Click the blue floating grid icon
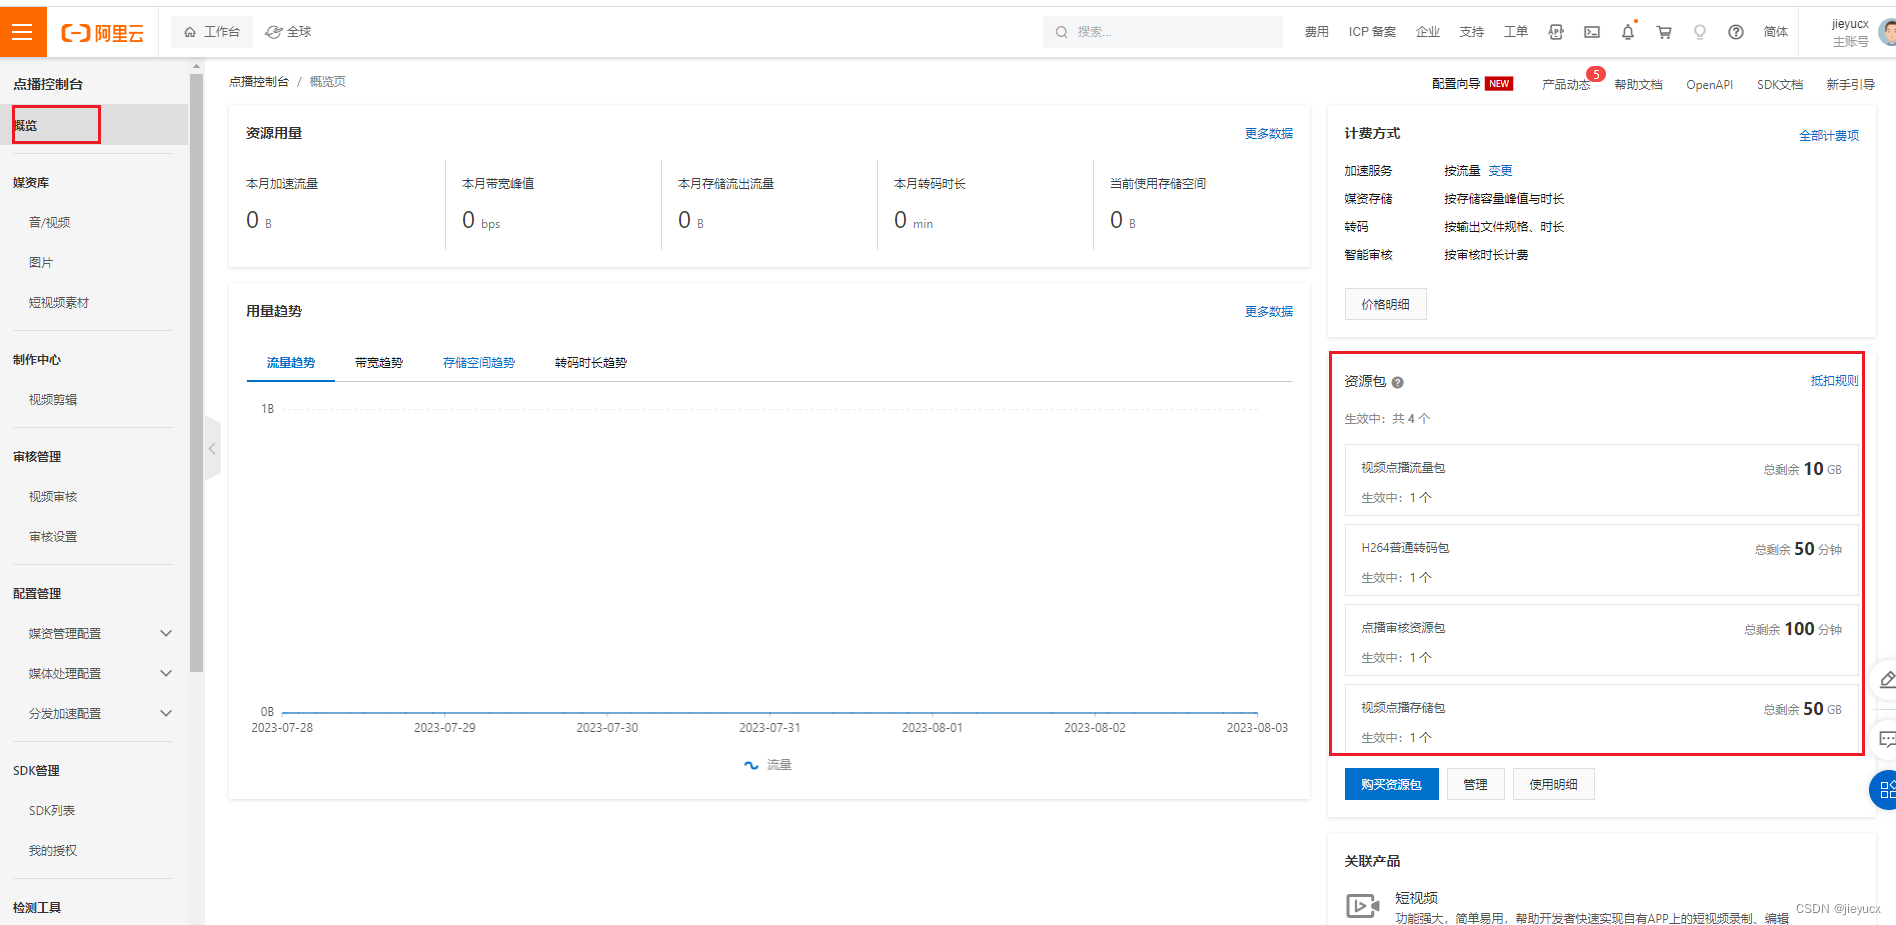 [x=1884, y=790]
